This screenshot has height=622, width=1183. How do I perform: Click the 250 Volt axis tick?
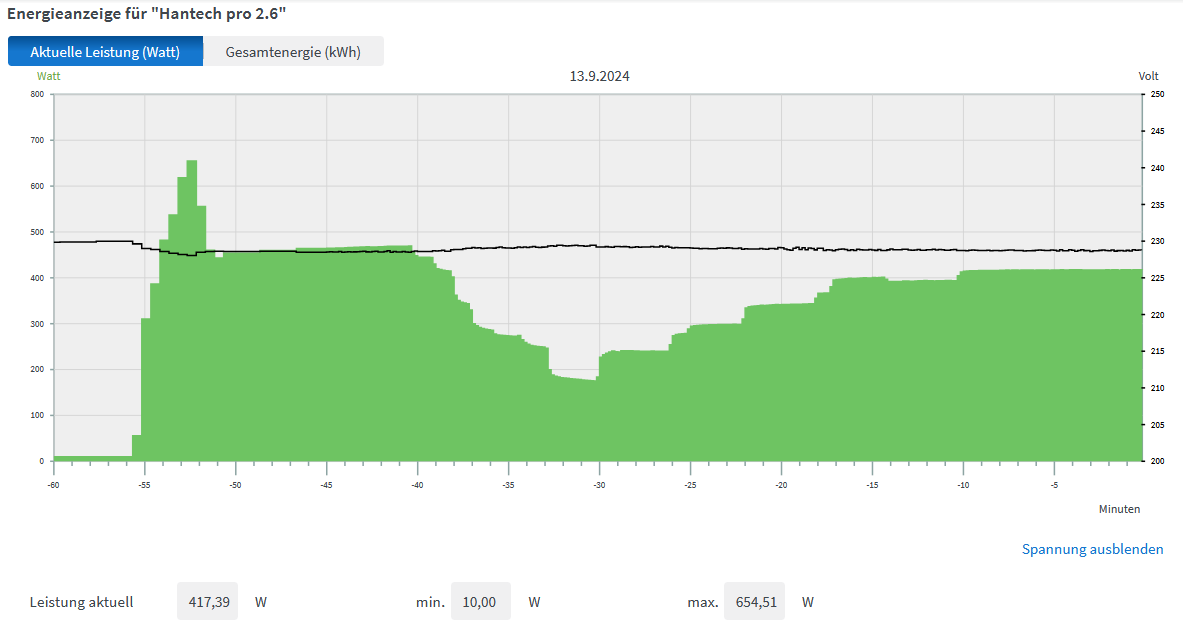(x=1156, y=94)
